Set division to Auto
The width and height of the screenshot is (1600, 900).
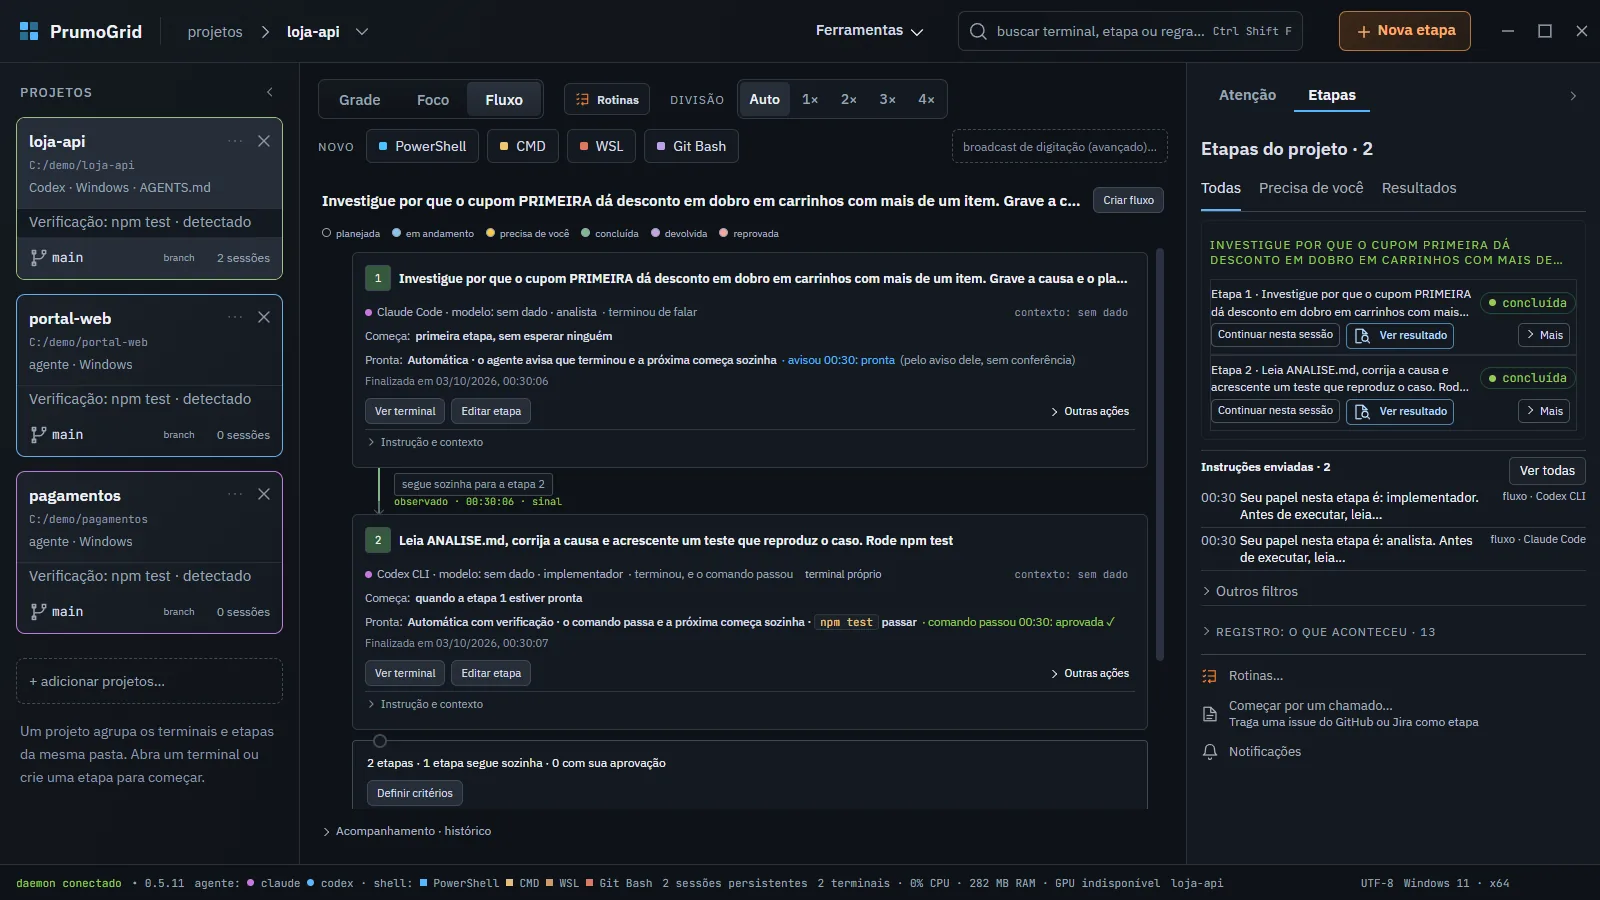[x=765, y=99]
